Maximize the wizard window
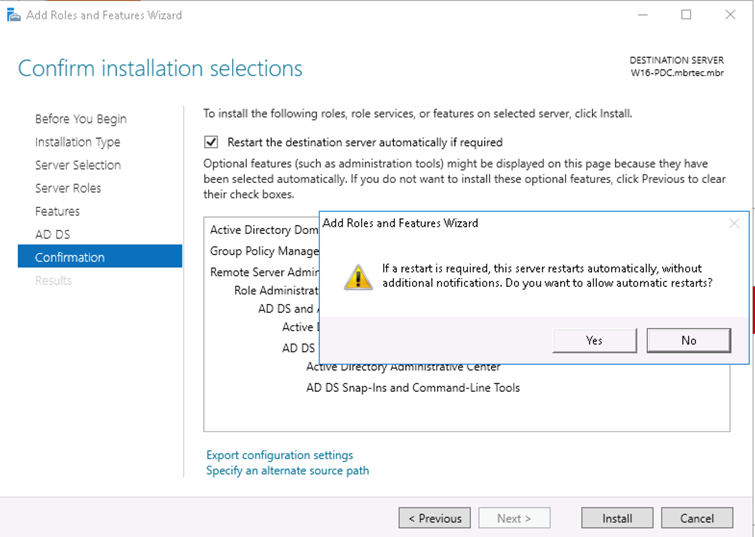Image resolution: width=755 pixels, height=537 pixels. click(x=686, y=15)
